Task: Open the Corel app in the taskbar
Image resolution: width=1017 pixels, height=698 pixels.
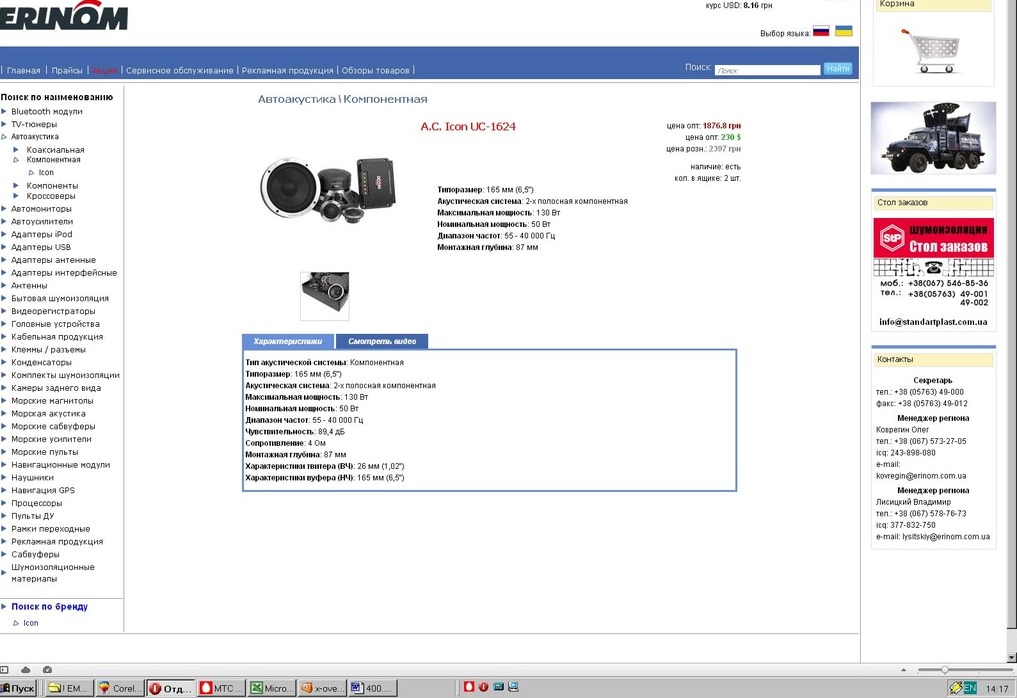Action: click(x=120, y=688)
